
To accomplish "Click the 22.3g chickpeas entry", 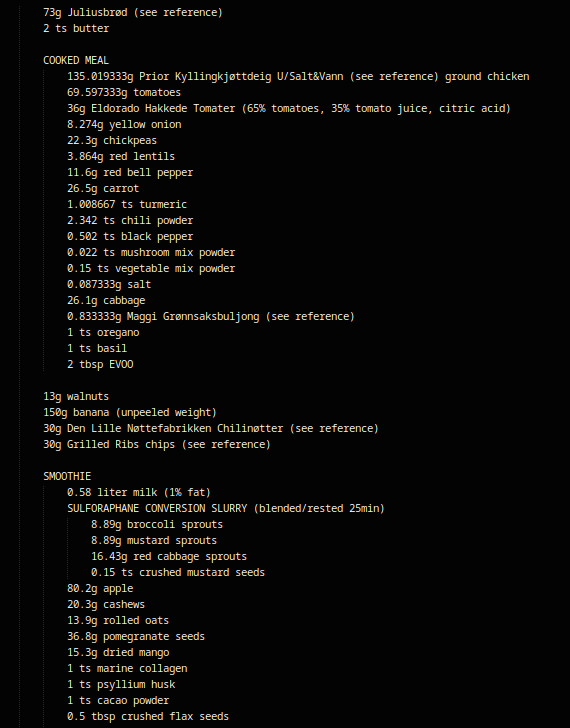I will click(x=112, y=141).
